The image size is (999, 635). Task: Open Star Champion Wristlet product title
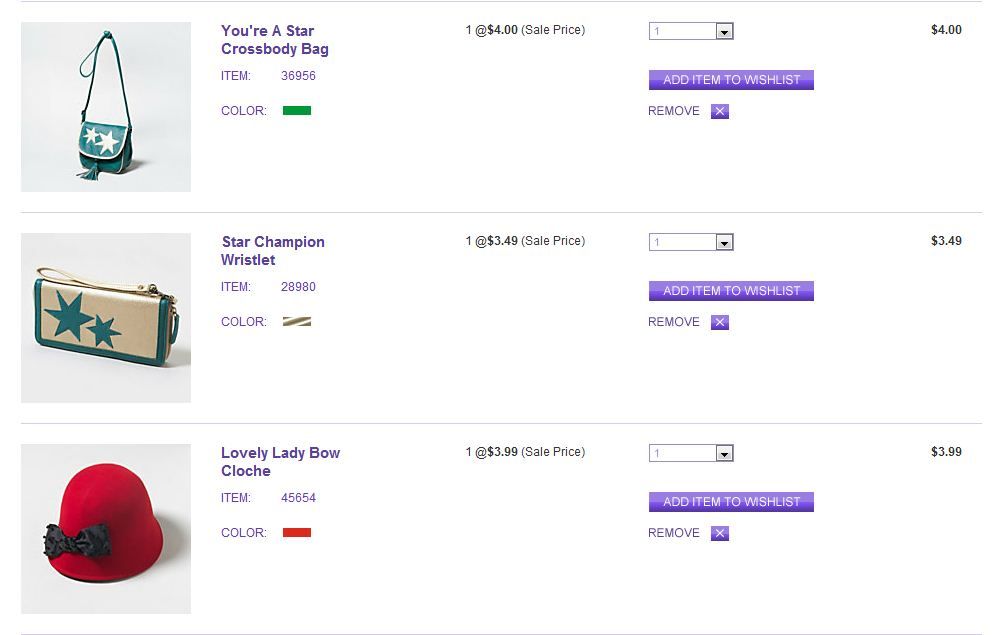click(272, 251)
